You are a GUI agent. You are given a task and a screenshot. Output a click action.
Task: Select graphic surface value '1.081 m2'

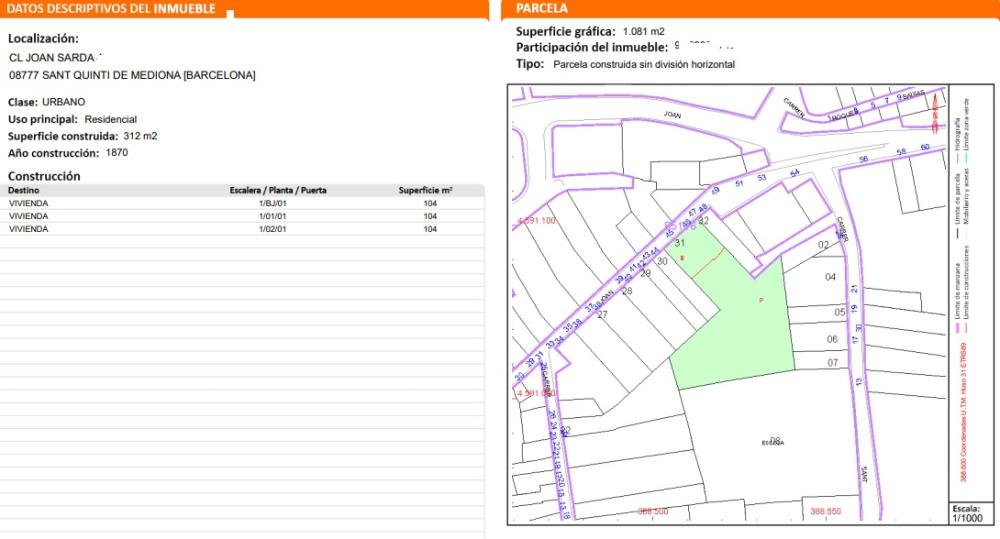[x=643, y=31]
